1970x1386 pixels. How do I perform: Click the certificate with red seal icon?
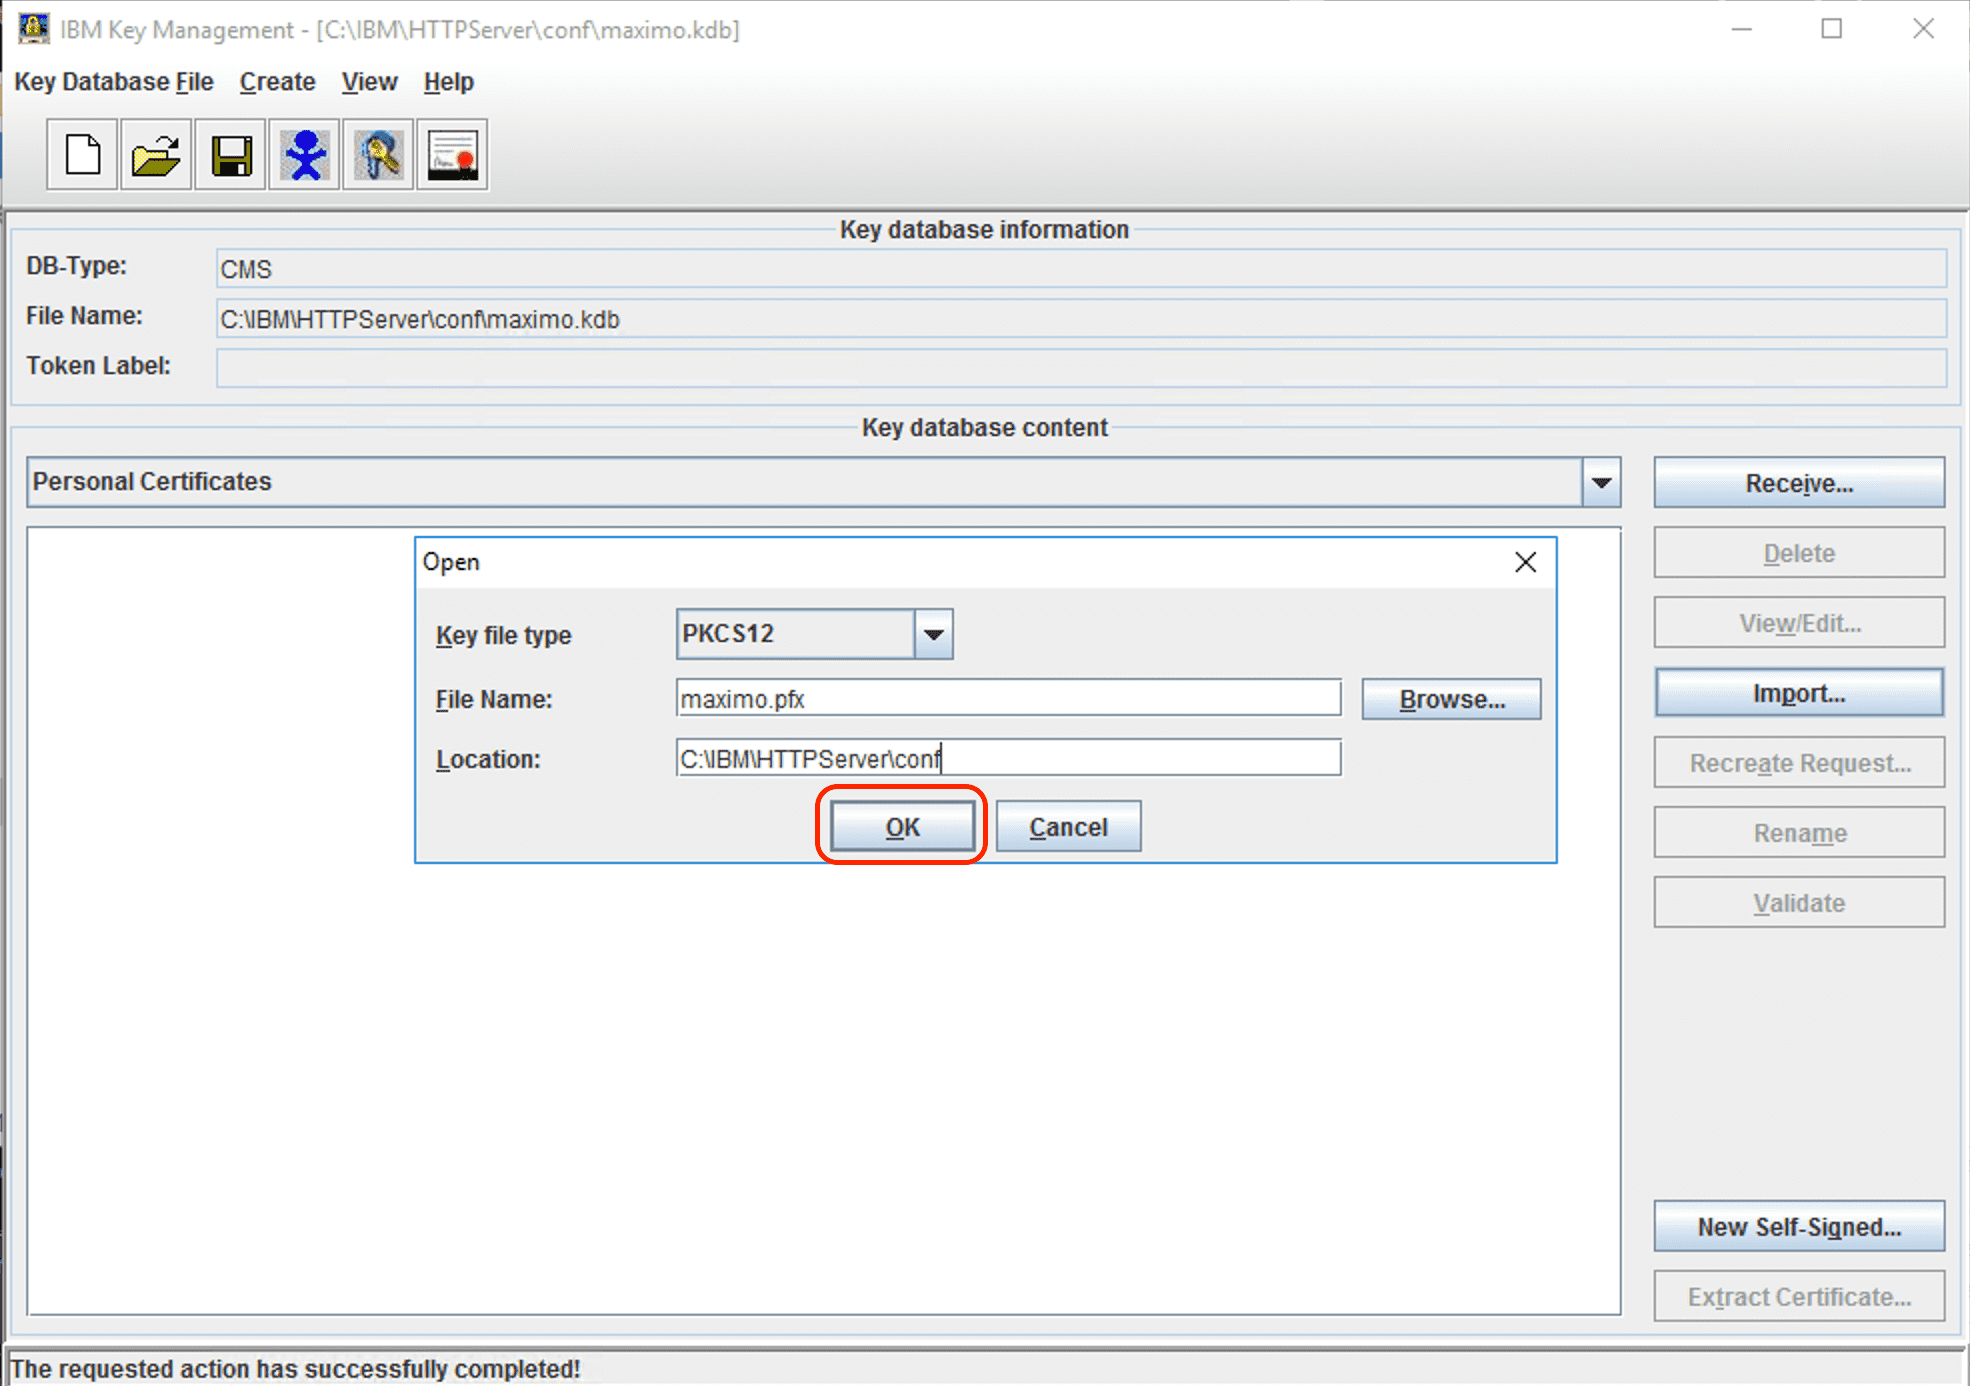click(x=452, y=155)
